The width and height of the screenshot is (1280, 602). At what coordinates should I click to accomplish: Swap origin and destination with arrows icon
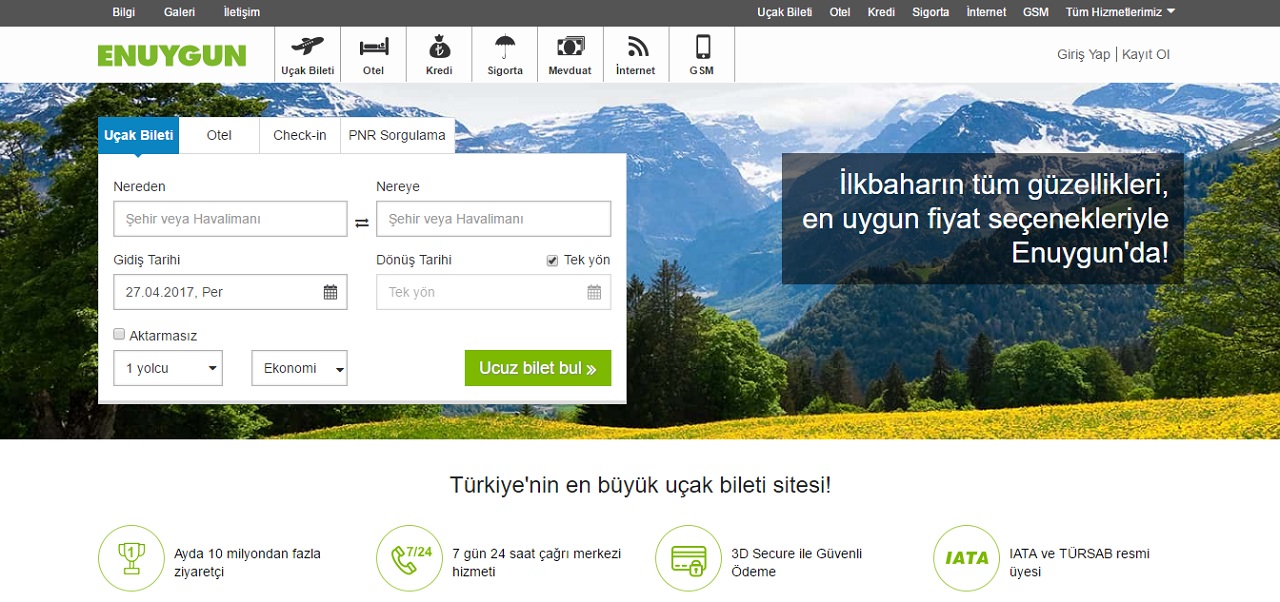point(362,222)
